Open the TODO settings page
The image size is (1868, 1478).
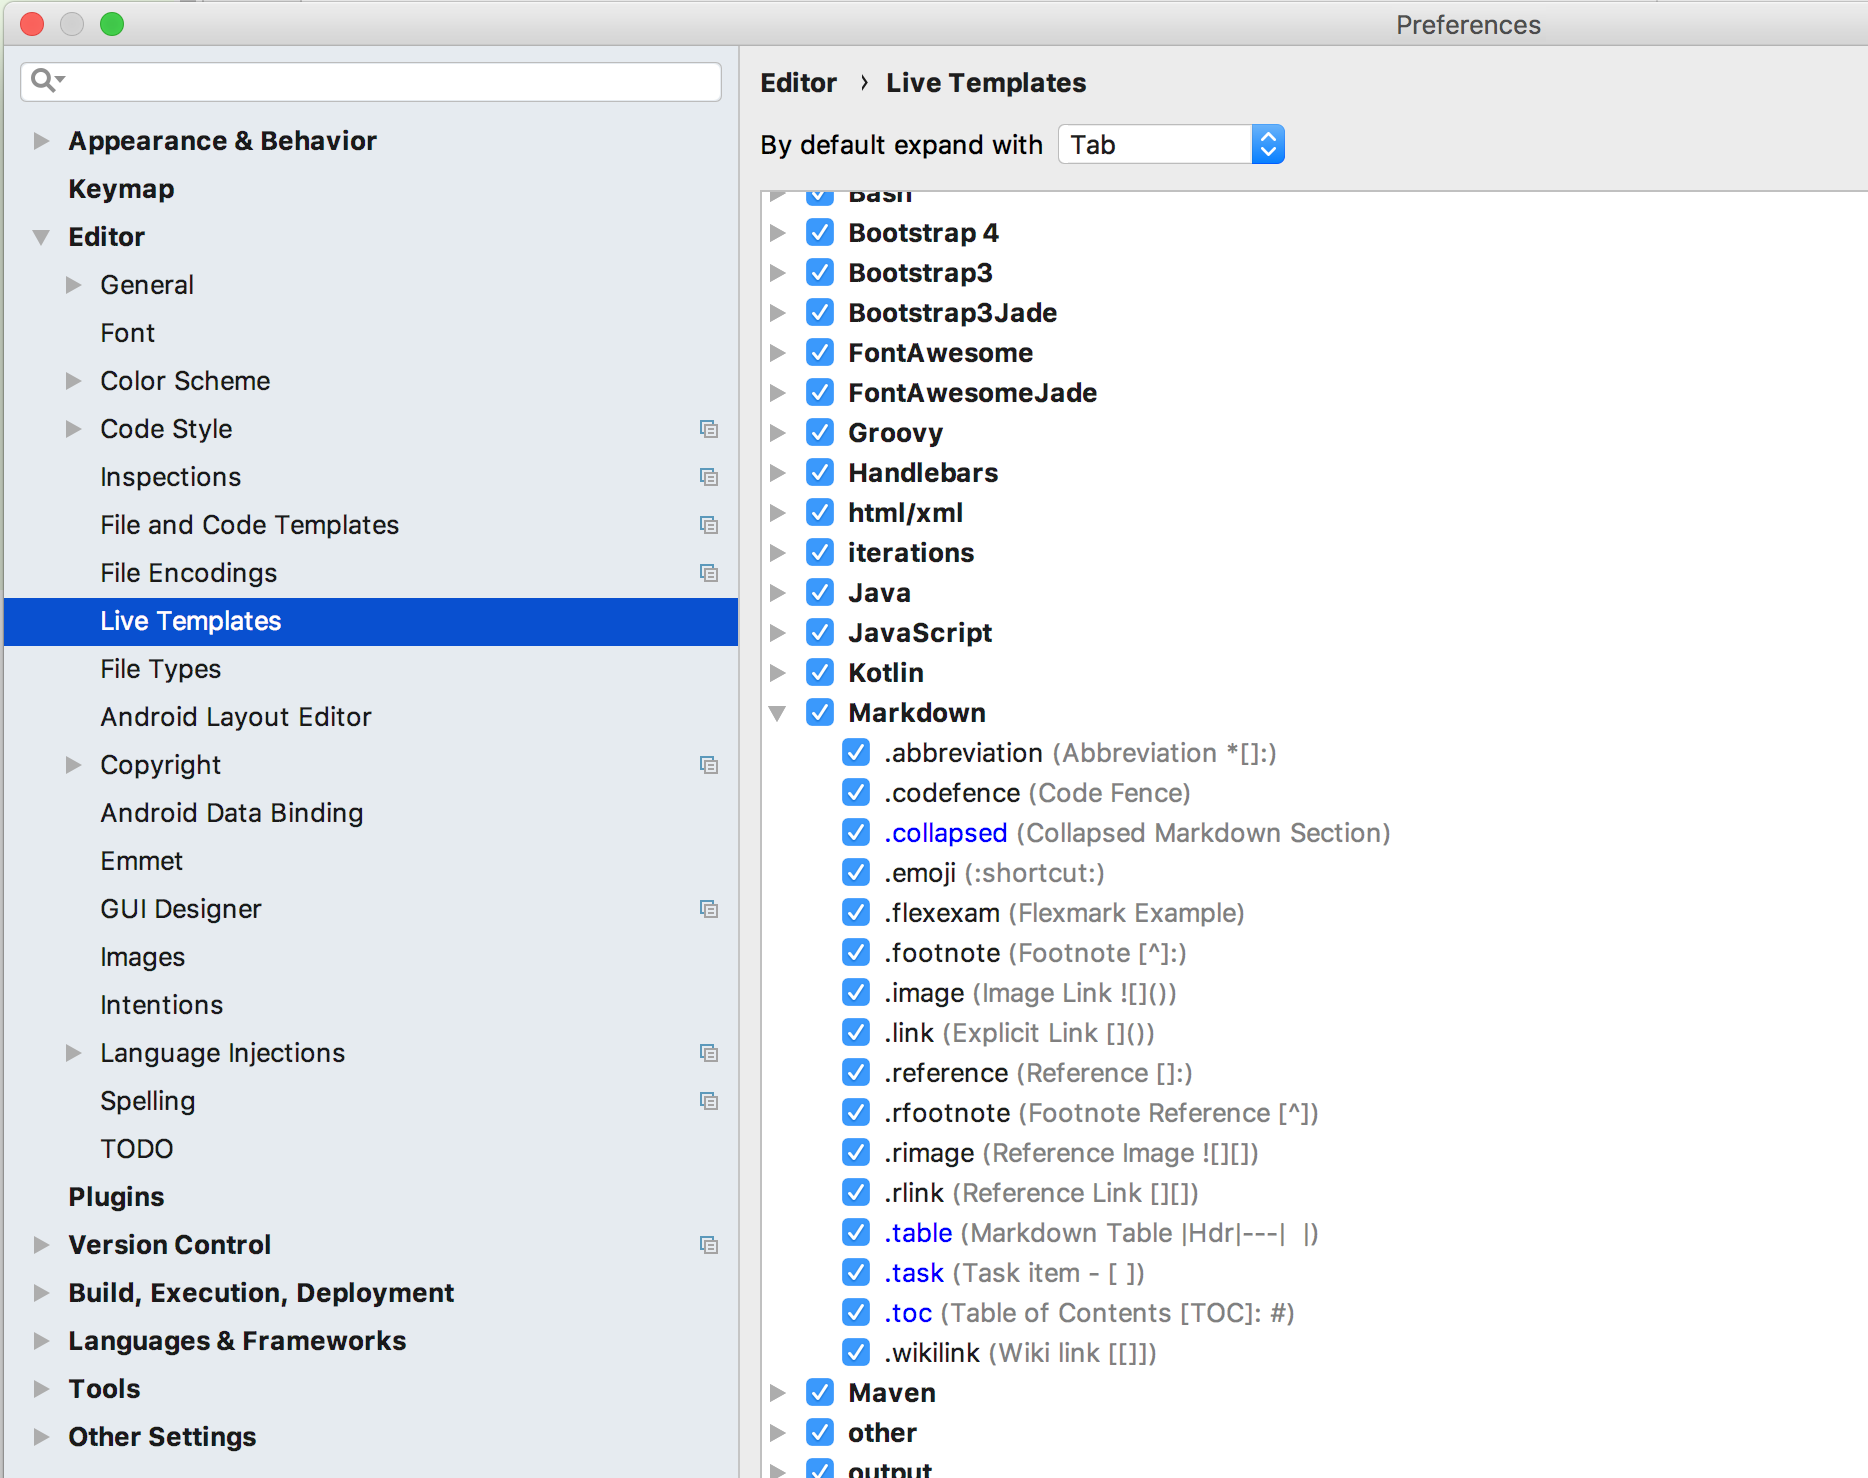[137, 1149]
